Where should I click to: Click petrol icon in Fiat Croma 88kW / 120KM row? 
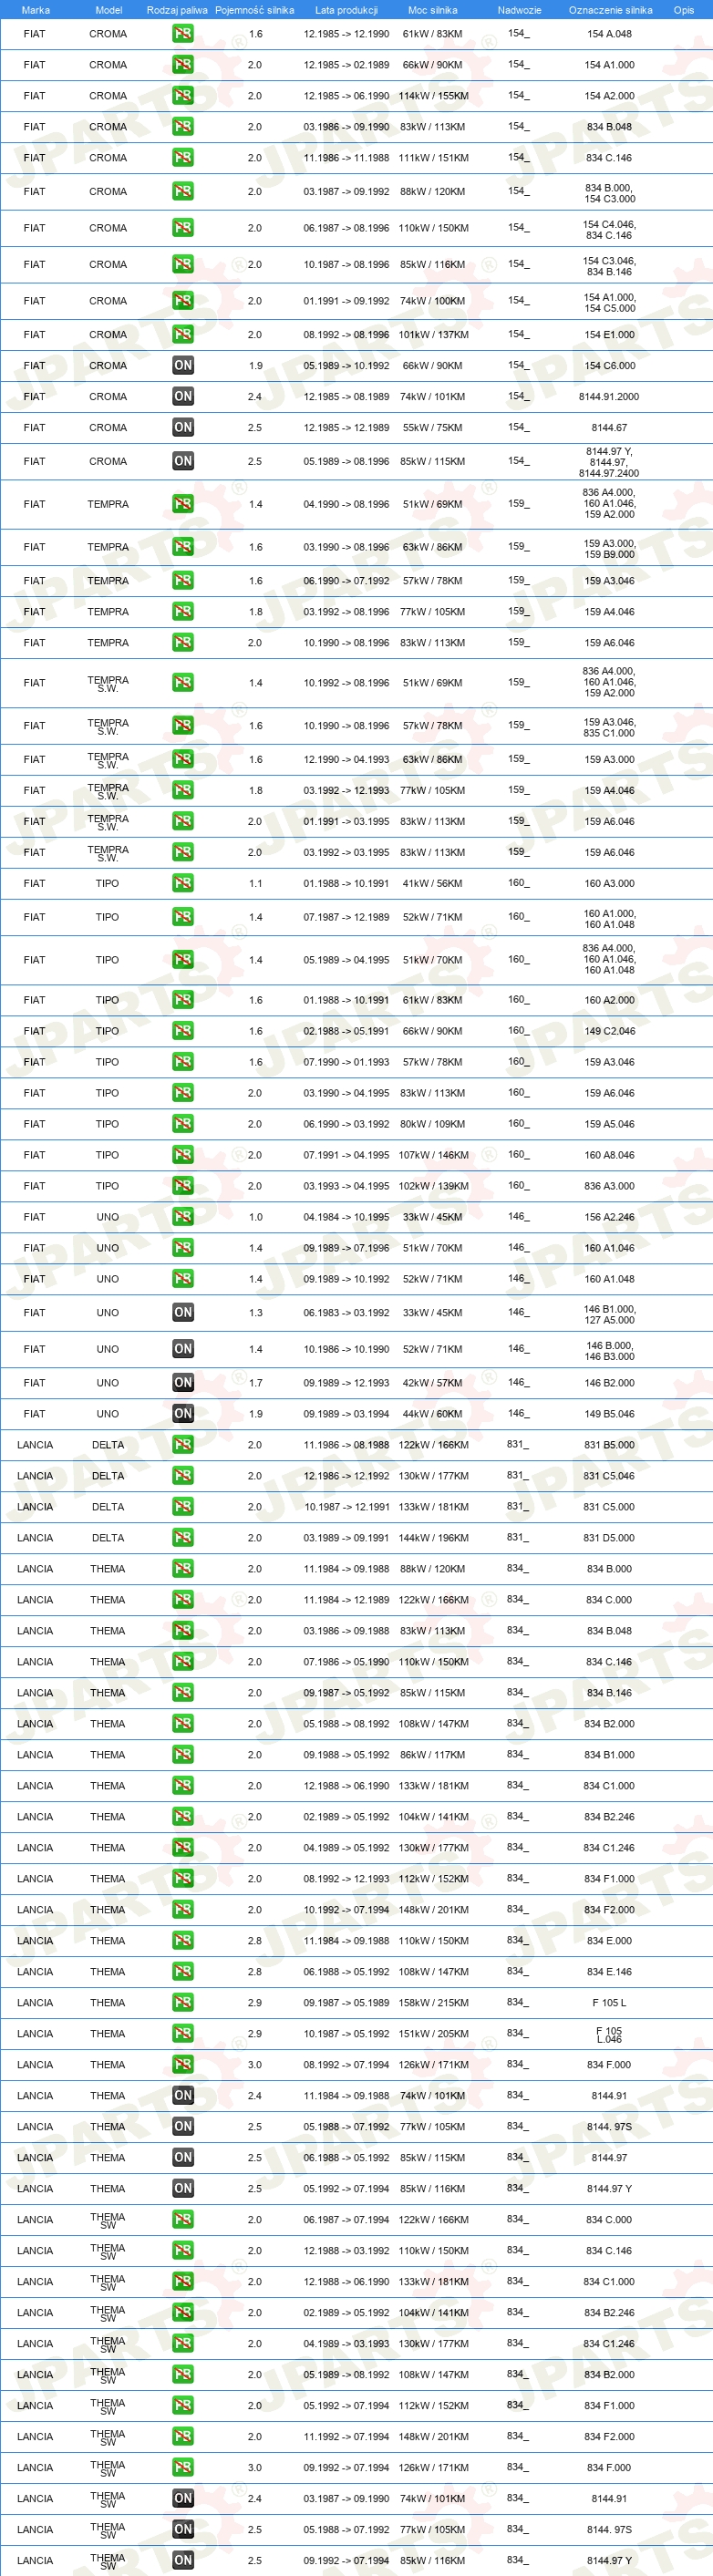[x=183, y=191]
